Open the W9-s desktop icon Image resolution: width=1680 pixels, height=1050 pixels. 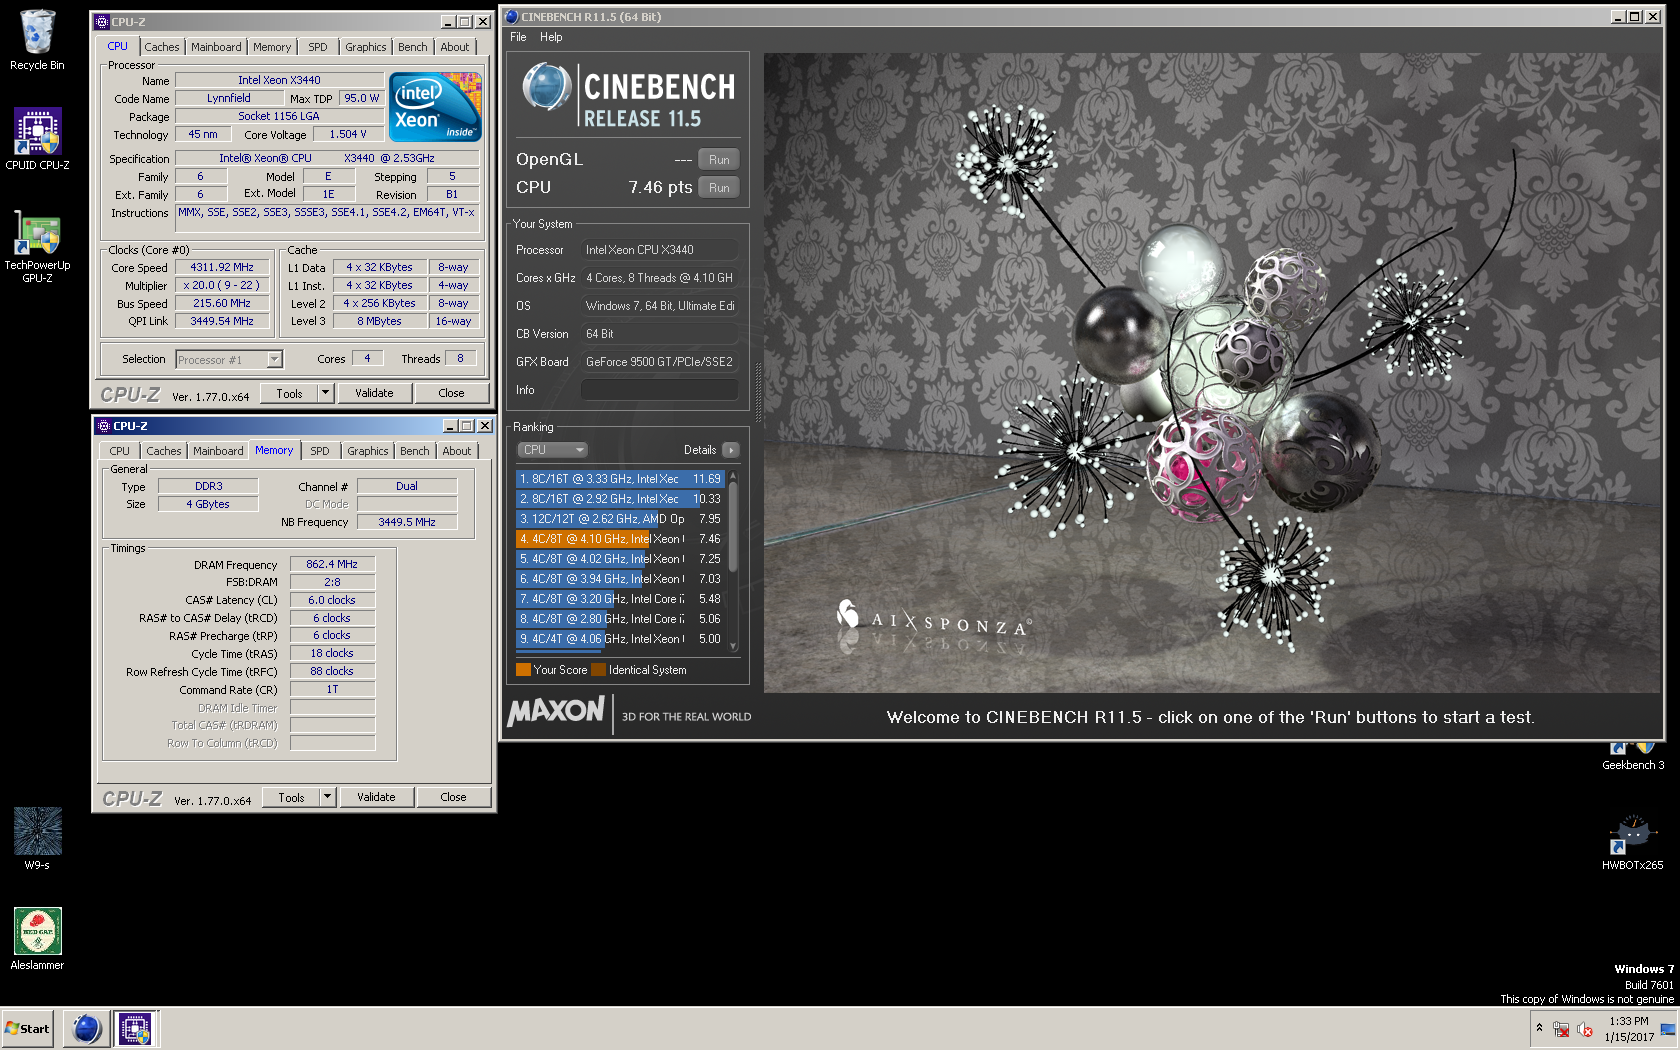[37, 838]
